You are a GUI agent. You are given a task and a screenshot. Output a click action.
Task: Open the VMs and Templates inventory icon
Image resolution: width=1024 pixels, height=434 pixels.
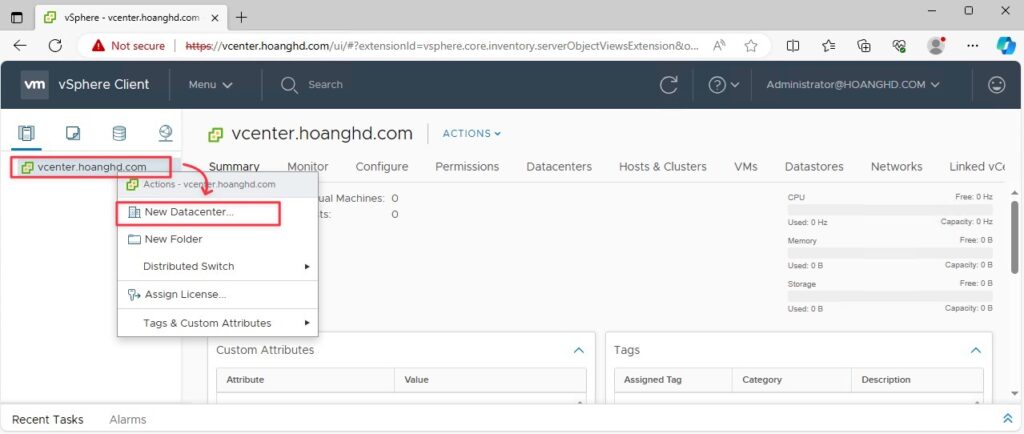(73, 133)
